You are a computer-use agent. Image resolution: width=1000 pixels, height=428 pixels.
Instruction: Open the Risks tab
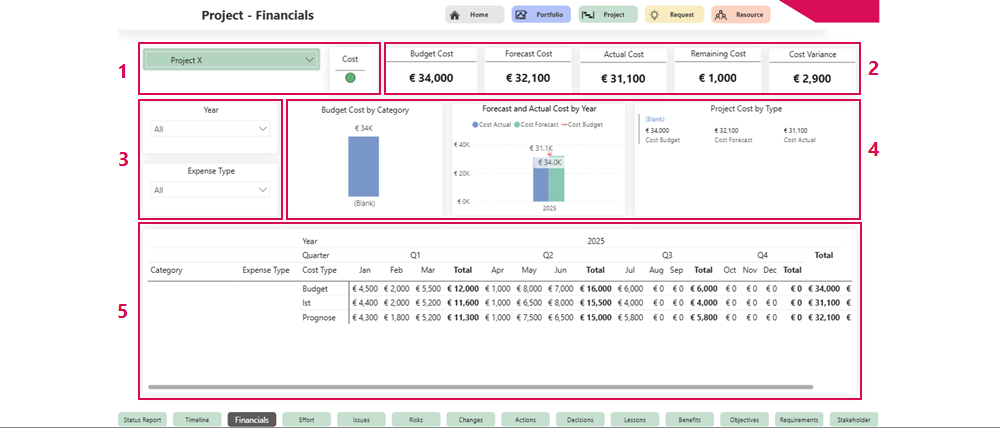[416, 420]
